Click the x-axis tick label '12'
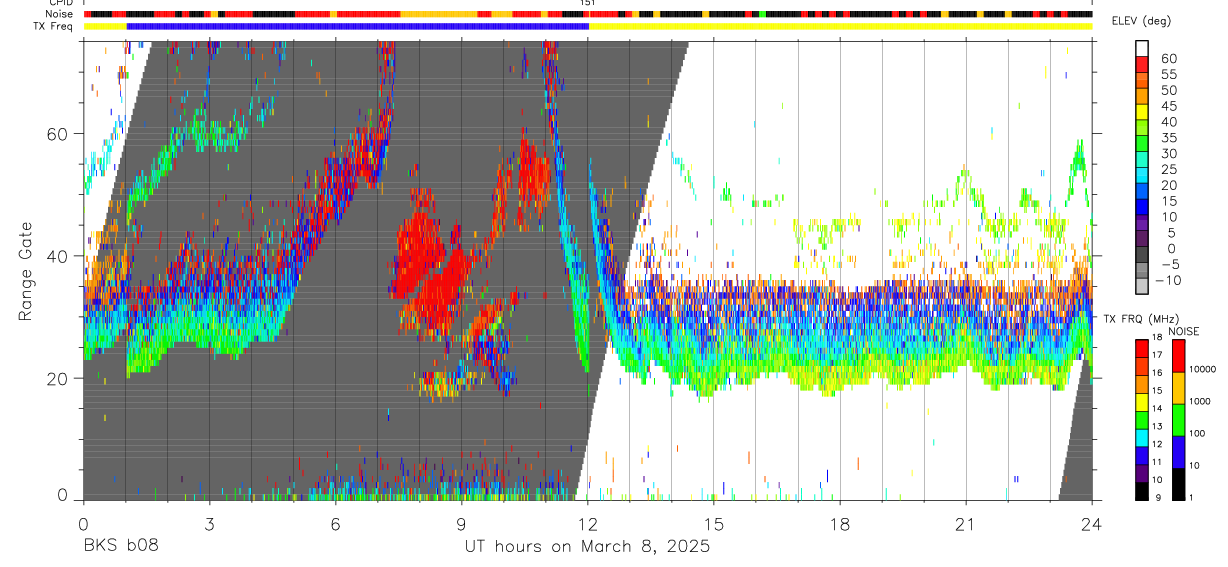 (588, 523)
